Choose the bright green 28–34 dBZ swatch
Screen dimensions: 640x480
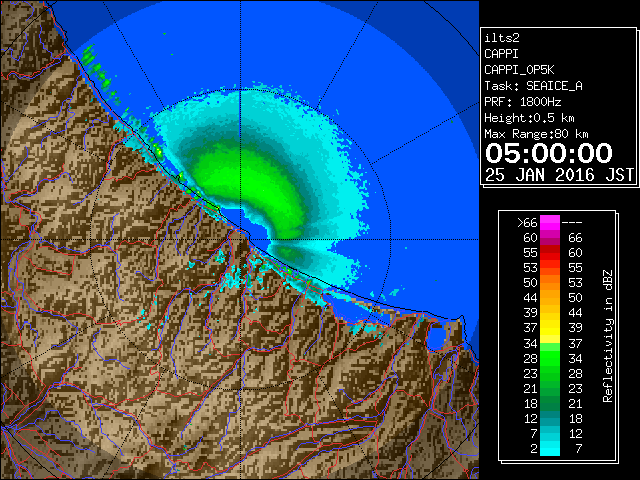point(550,358)
